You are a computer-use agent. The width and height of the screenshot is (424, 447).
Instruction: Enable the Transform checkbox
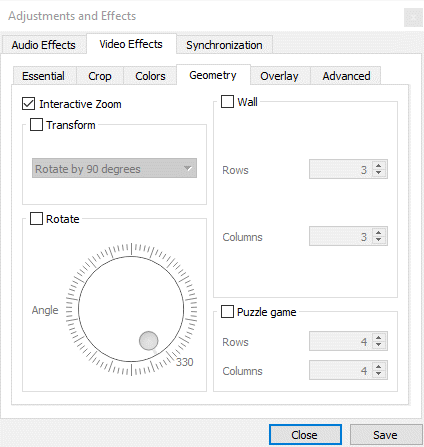pyautogui.click(x=36, y=125)
